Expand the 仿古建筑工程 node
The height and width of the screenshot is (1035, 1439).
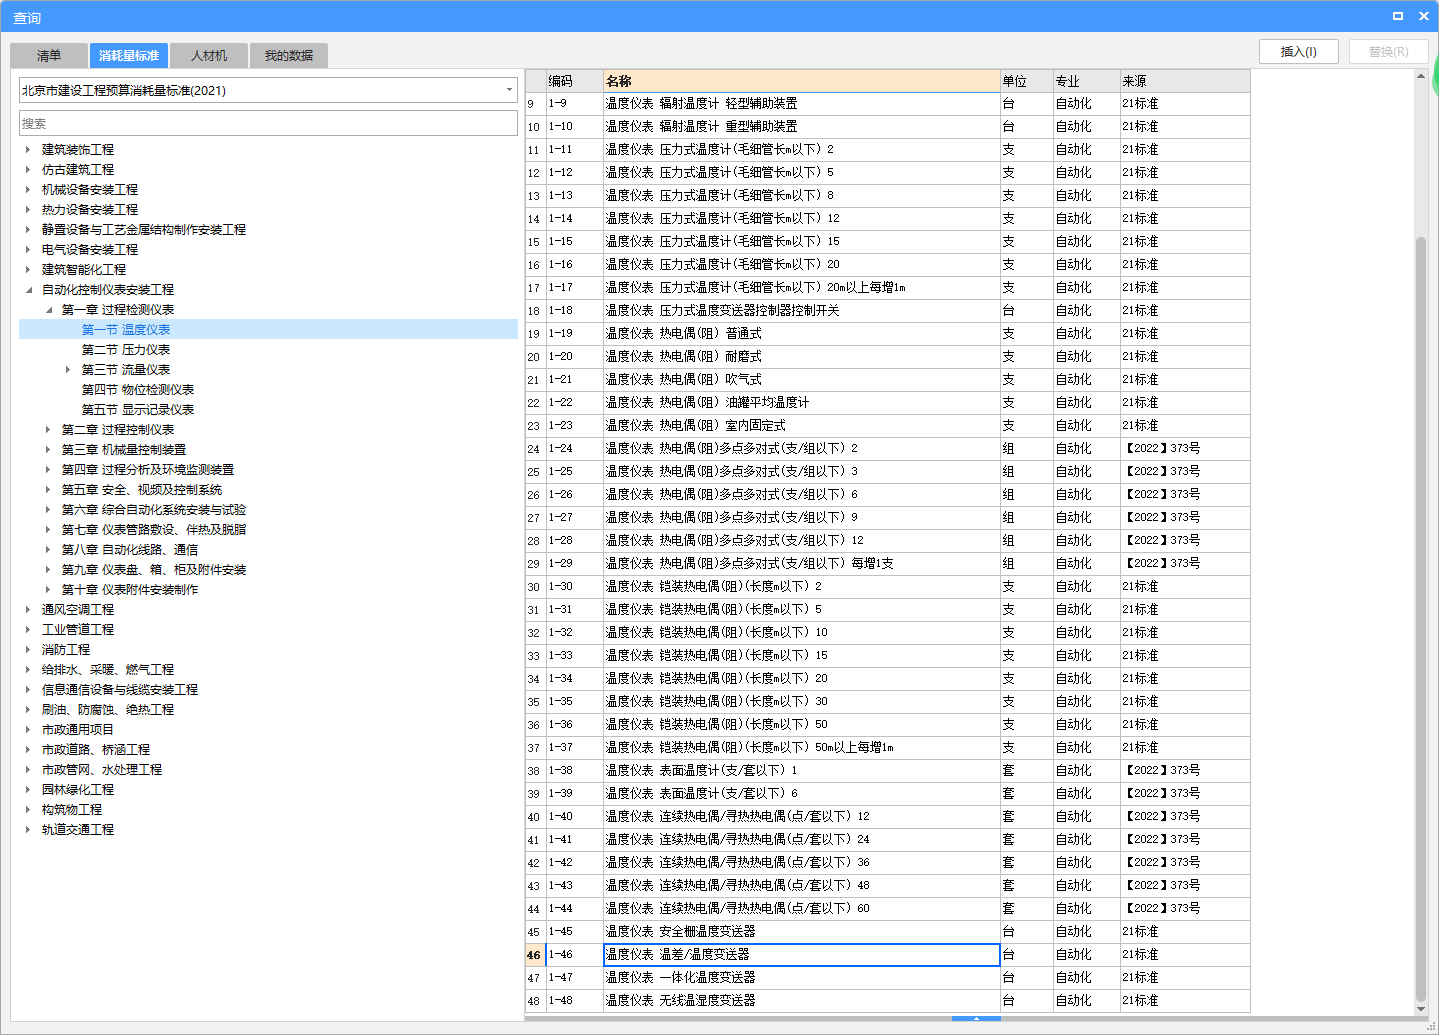[28, 170]
